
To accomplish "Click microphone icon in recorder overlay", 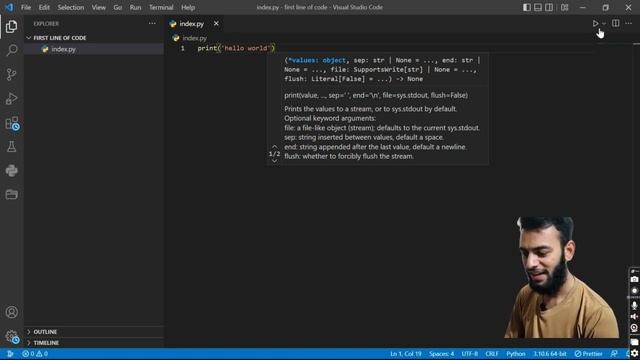I will [x=634, y=305].
